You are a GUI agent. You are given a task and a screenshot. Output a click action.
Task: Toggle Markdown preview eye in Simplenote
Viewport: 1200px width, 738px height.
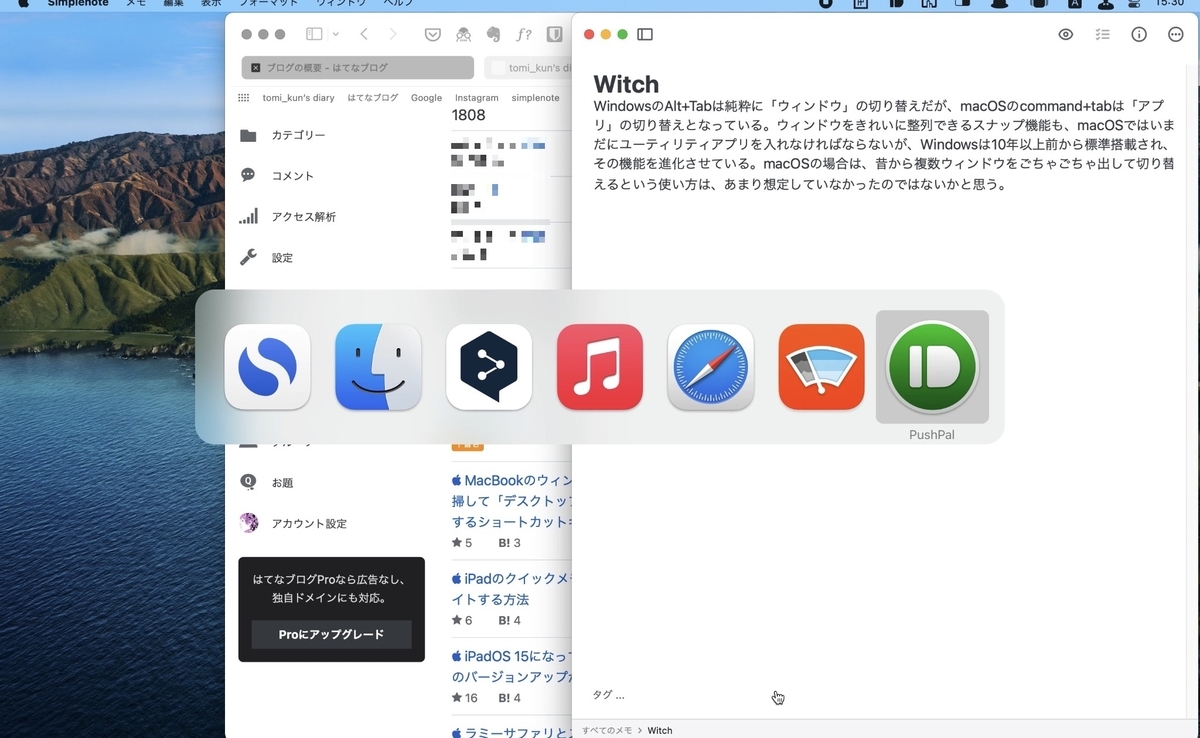click(x=1066, y=35)
